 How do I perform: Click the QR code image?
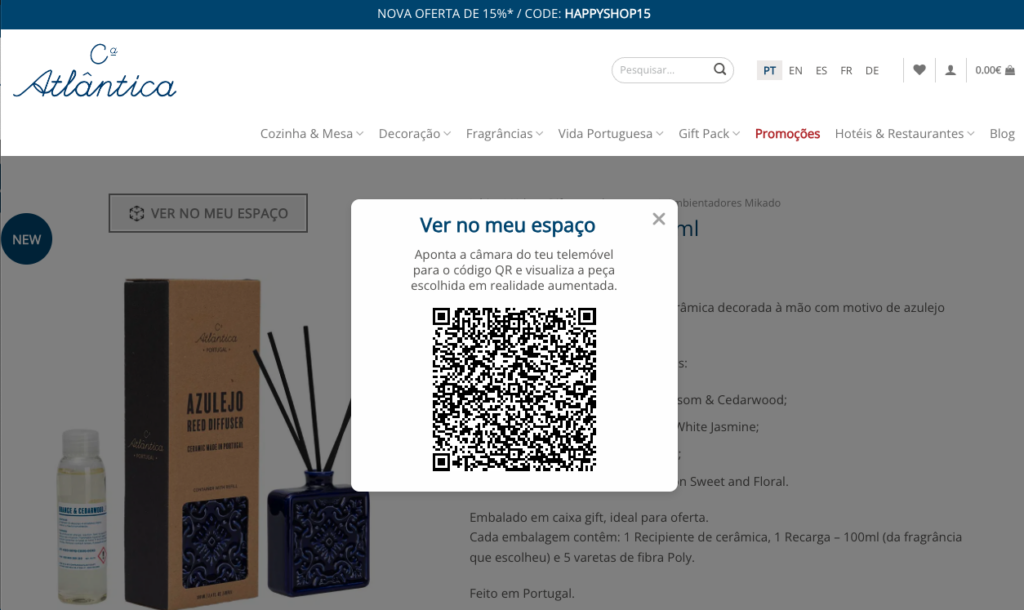(x=514, y=389)
